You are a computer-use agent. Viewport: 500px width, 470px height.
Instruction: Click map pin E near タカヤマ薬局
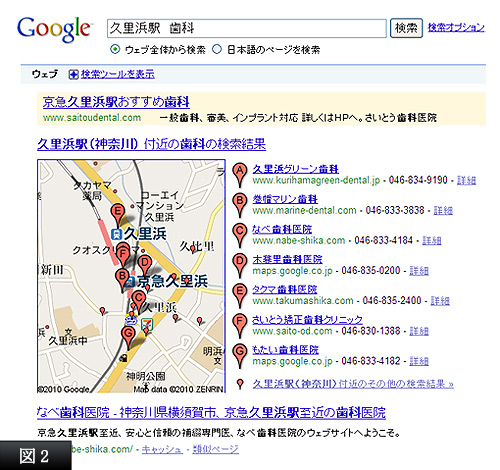(x=118, y=213)
